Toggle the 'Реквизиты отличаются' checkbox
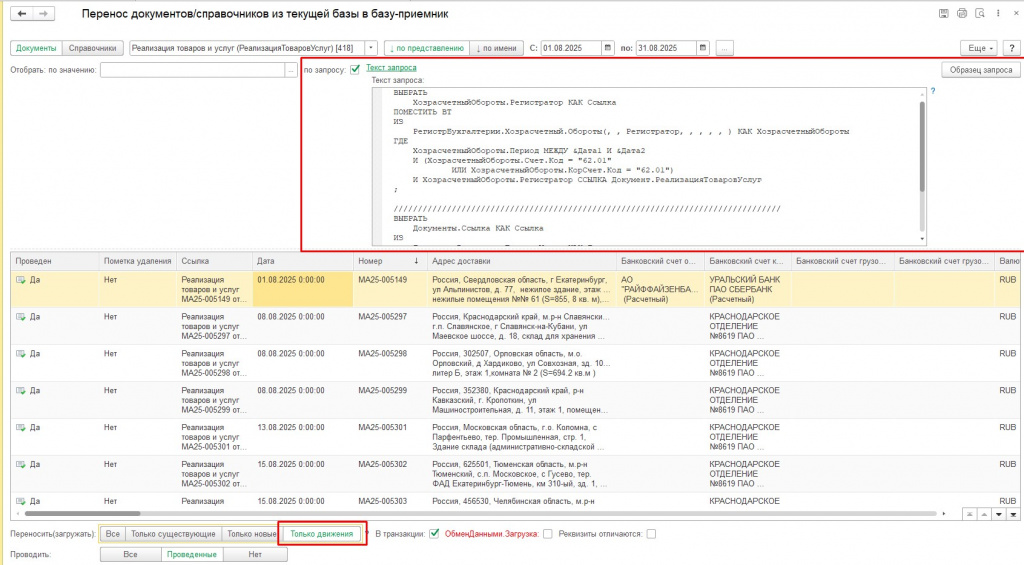 click(x=651, y=534)
